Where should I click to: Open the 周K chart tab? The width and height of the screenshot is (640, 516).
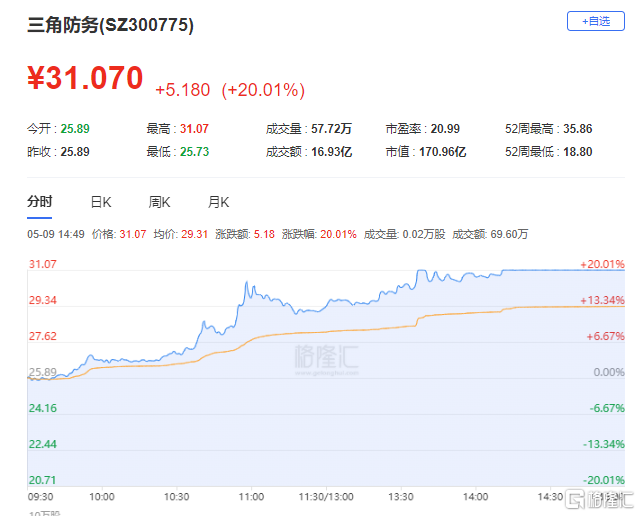(x=159, y=202)
